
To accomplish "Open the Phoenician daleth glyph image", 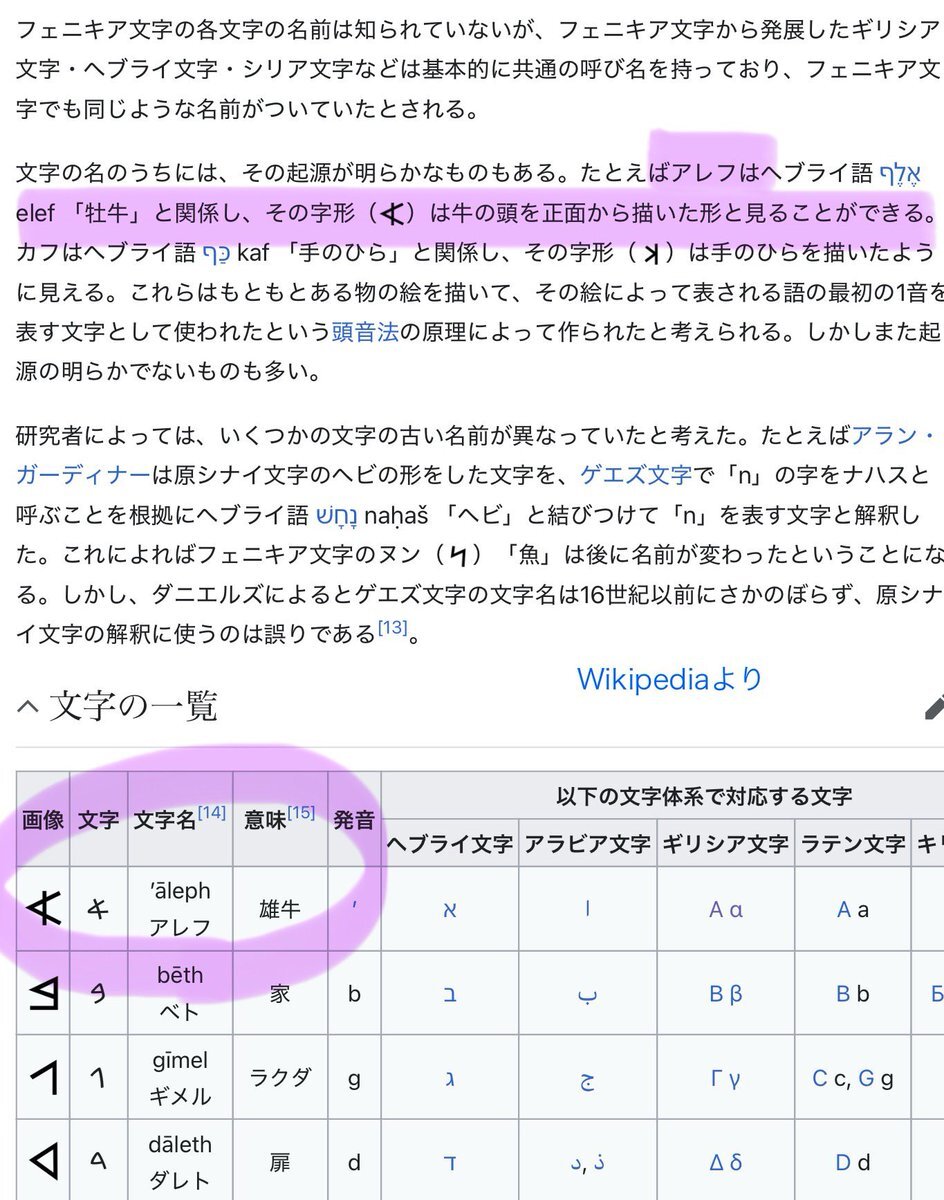I will click(43, 1162).
